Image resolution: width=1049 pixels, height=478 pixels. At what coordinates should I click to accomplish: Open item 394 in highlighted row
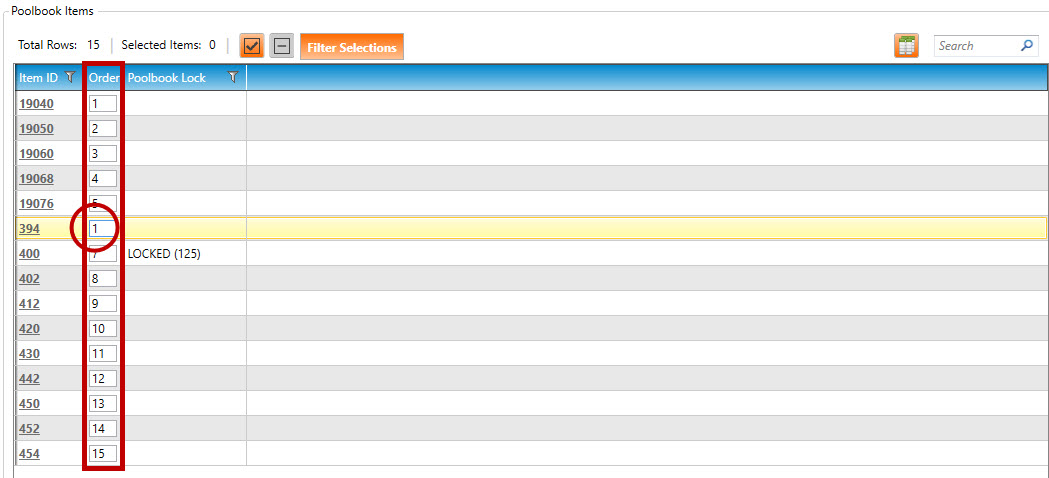[x=29, y=229]
